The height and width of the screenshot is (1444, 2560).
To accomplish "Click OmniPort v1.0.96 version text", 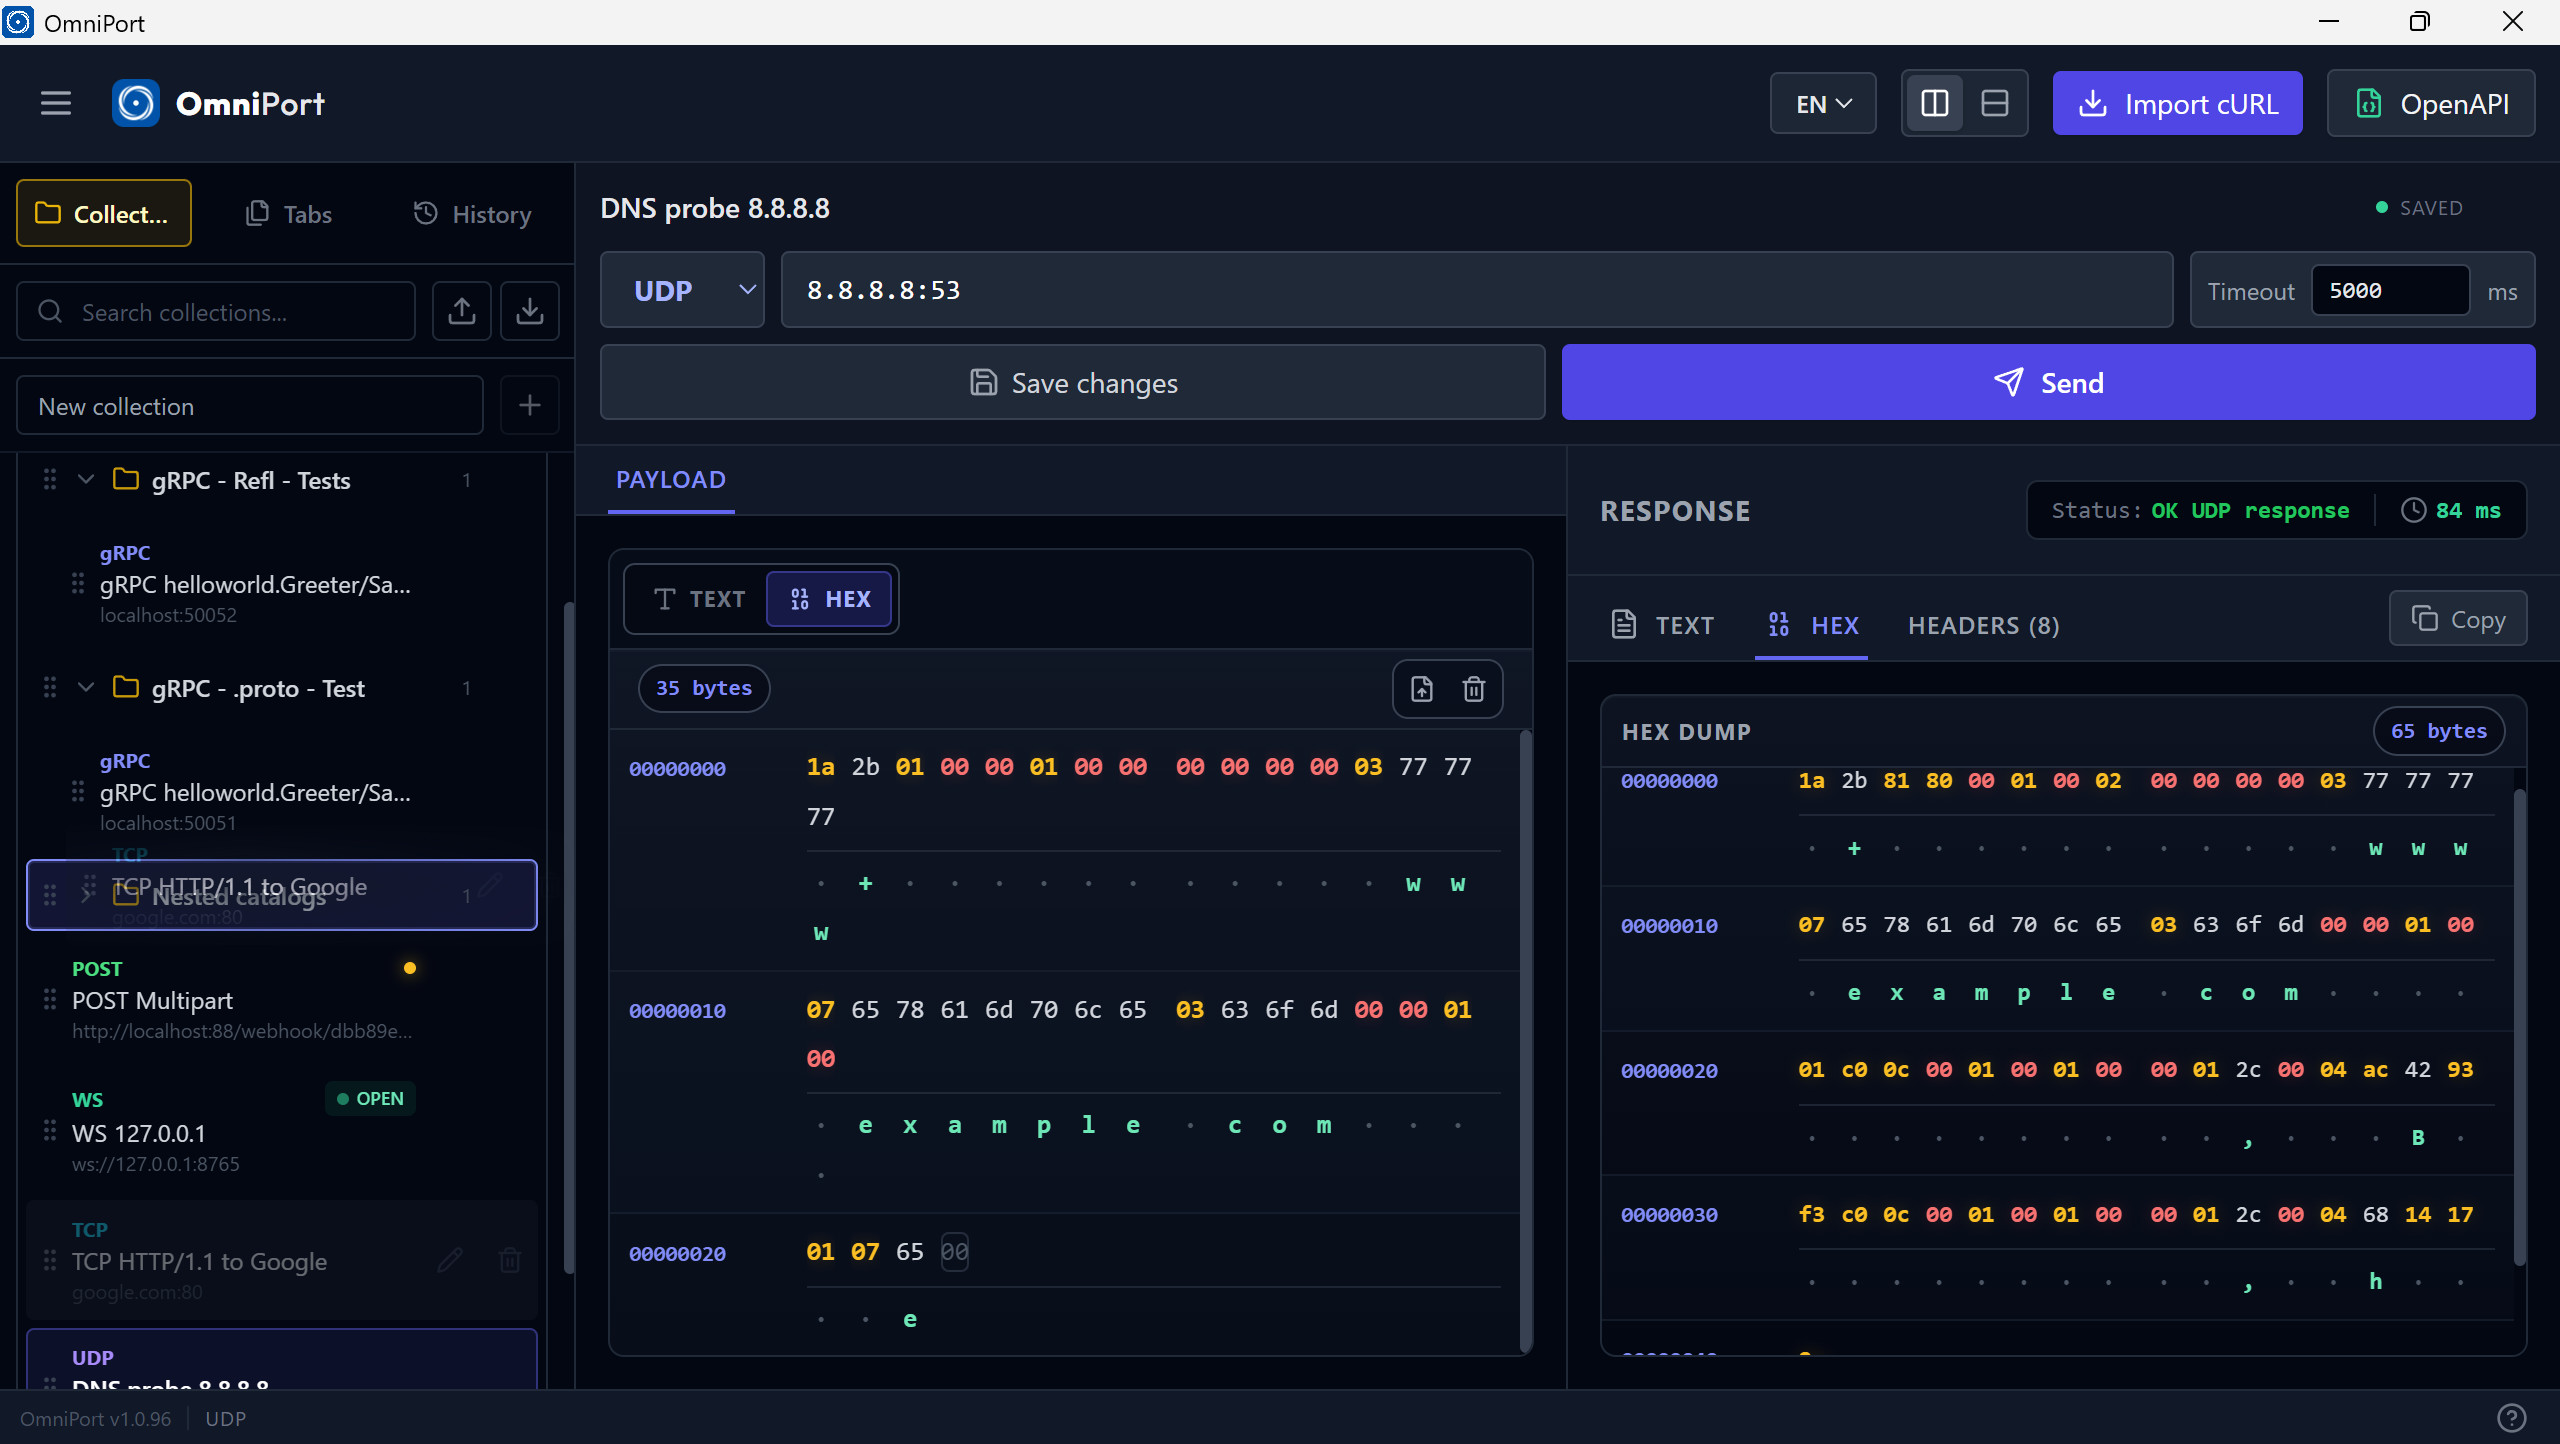I will tap(95, 1418).
